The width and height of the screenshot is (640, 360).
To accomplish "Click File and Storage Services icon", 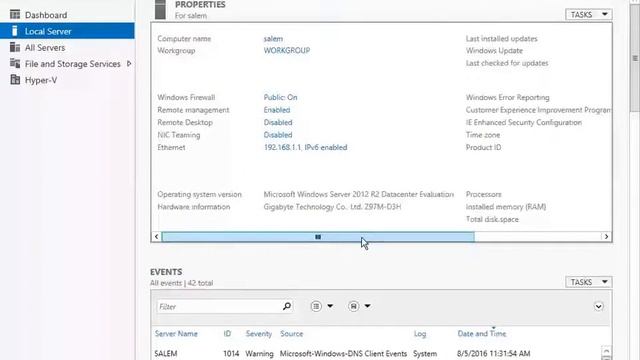I will click(15, 64).
